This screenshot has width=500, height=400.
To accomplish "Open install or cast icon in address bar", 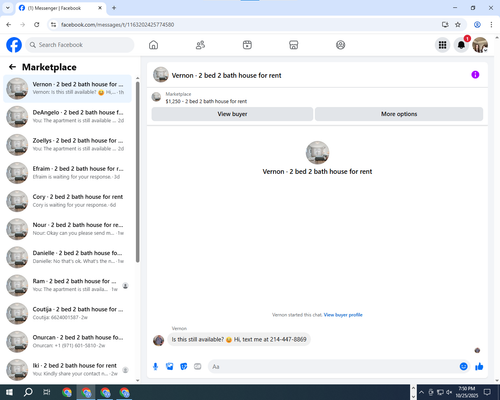I will 445,25.
